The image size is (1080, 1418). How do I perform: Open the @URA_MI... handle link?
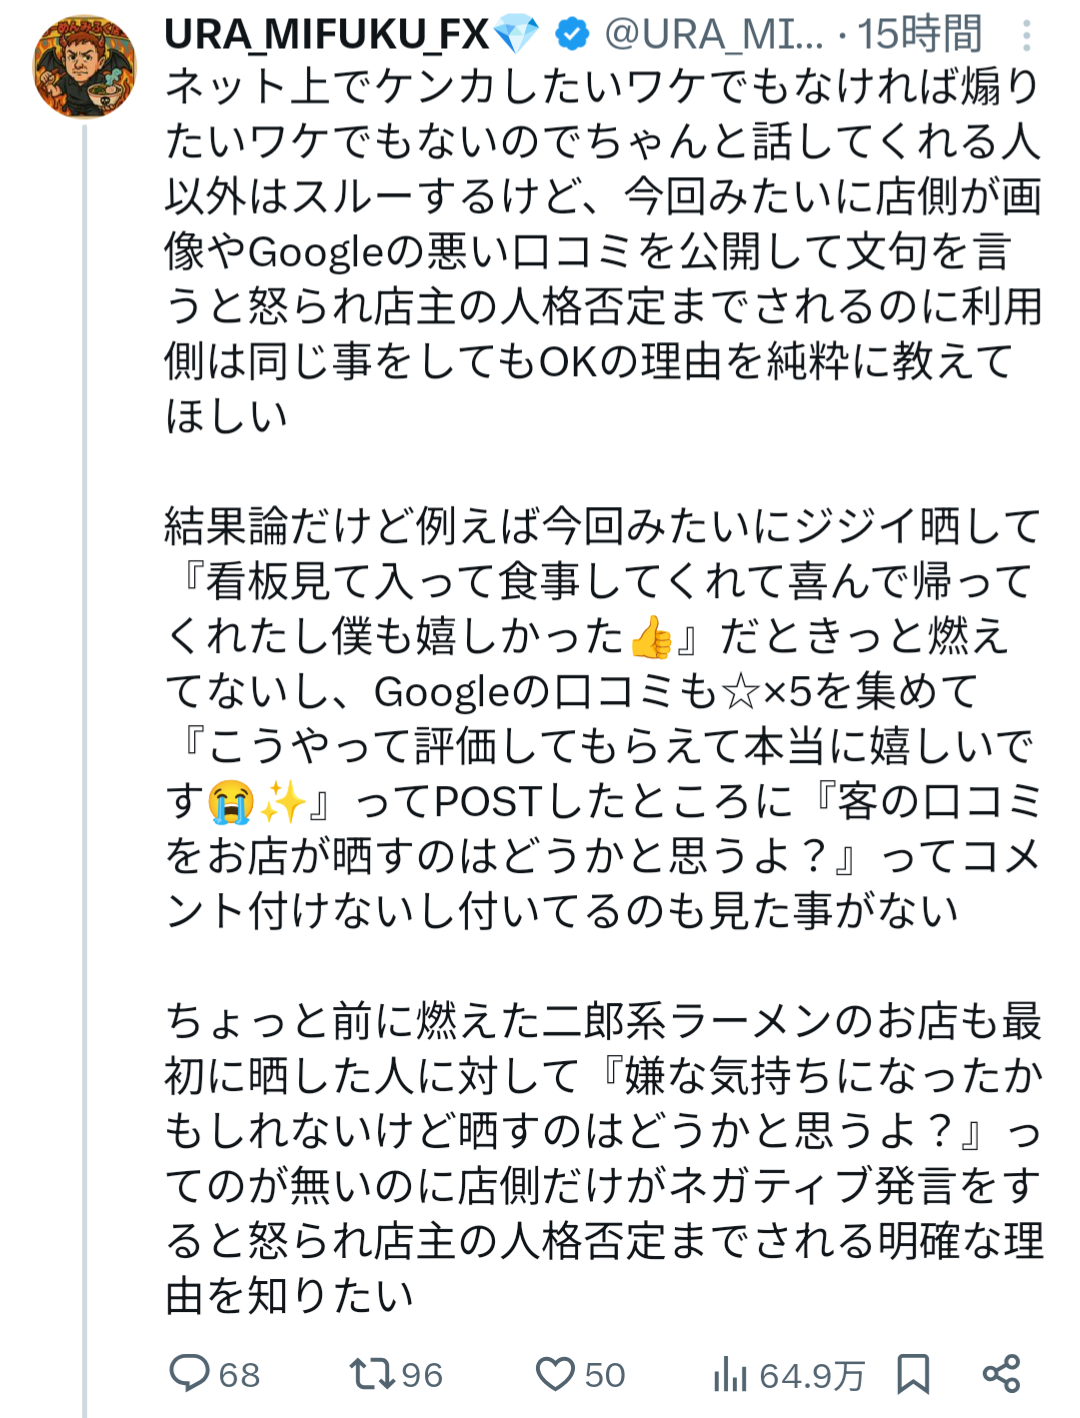714,35
